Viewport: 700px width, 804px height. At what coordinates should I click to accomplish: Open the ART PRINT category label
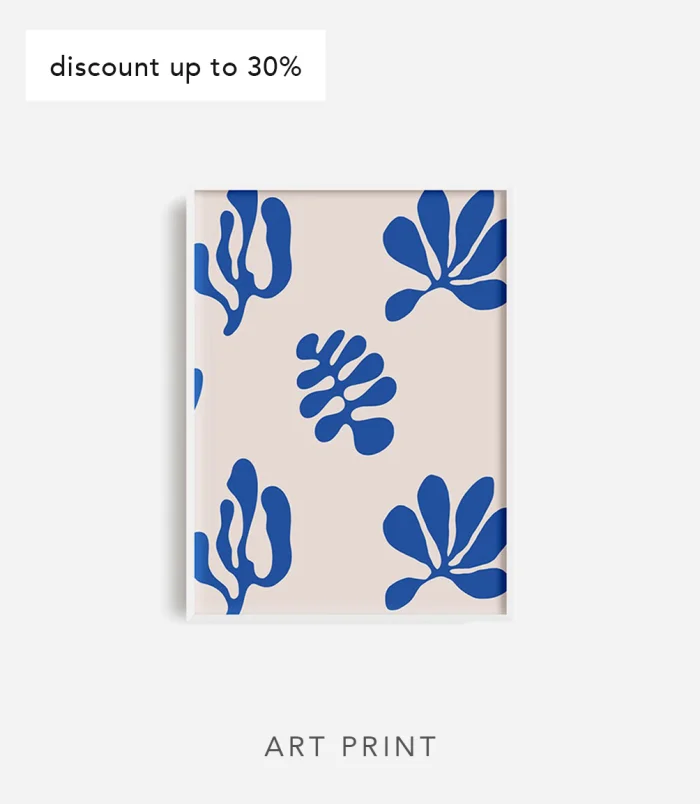[351, 747]
